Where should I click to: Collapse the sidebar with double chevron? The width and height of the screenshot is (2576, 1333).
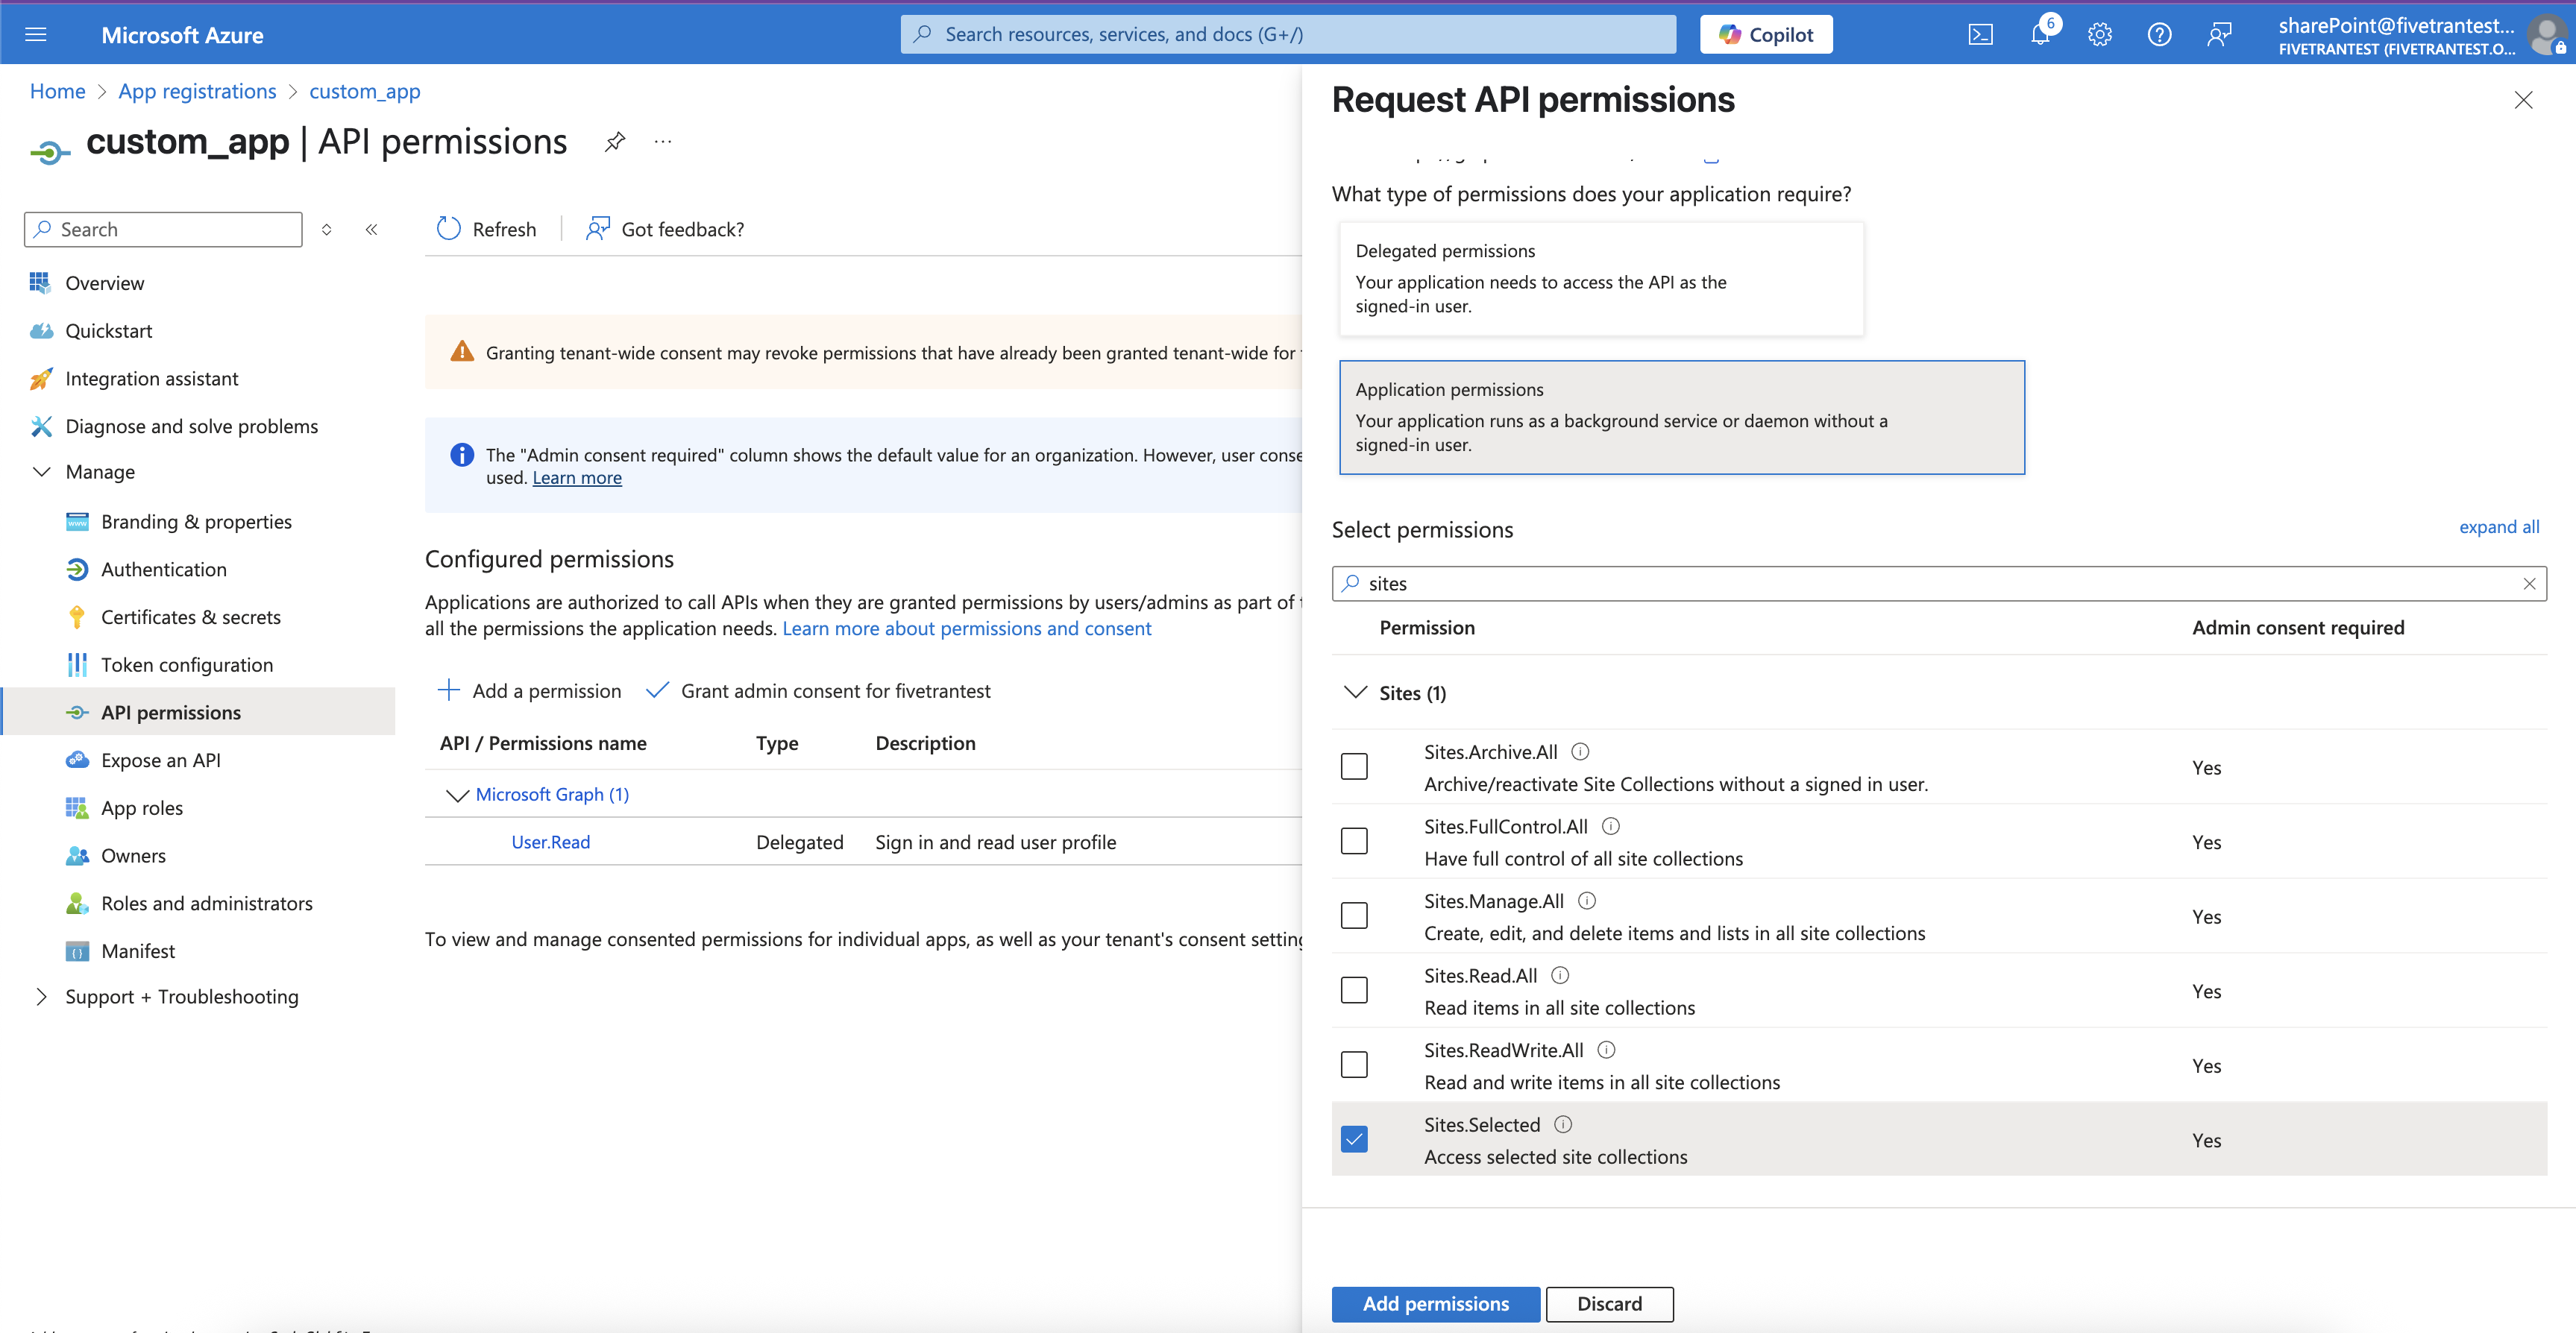point(371,229)
